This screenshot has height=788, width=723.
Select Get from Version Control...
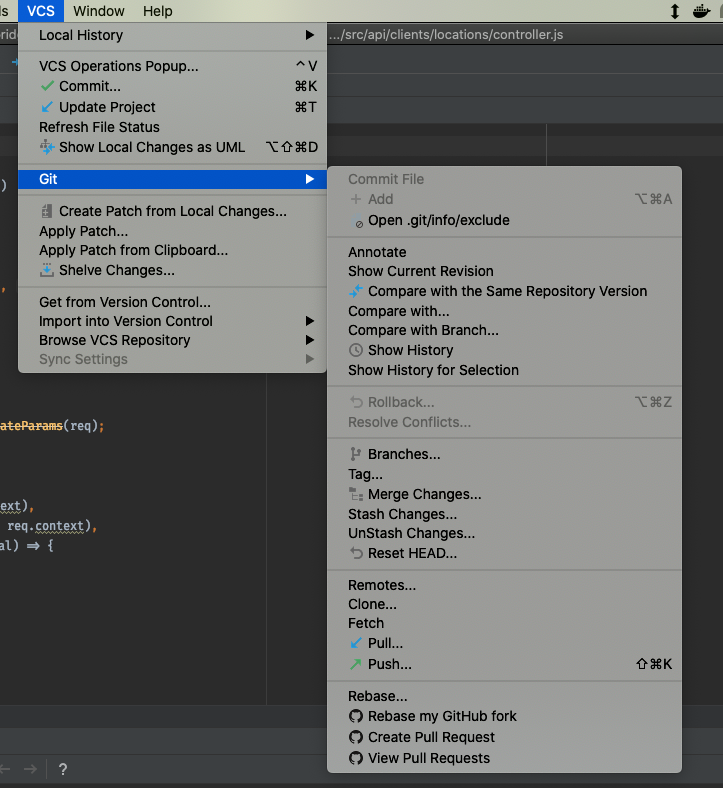pyautogui.click(x=172, y=302)
